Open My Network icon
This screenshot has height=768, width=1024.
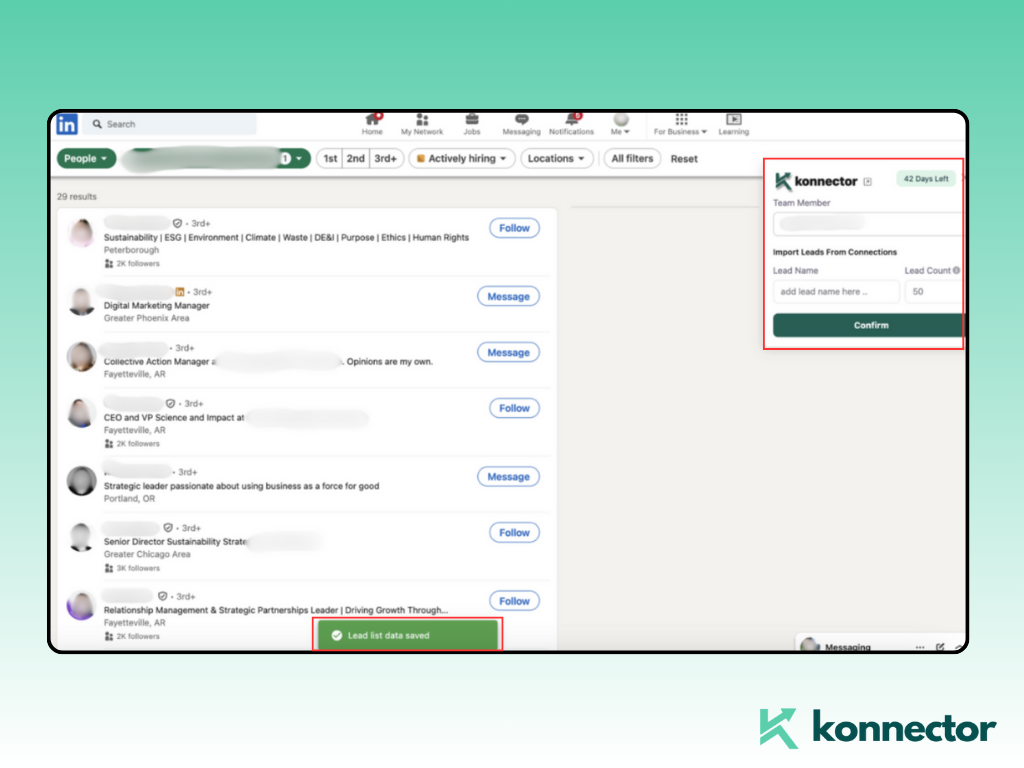pos(422,123)
